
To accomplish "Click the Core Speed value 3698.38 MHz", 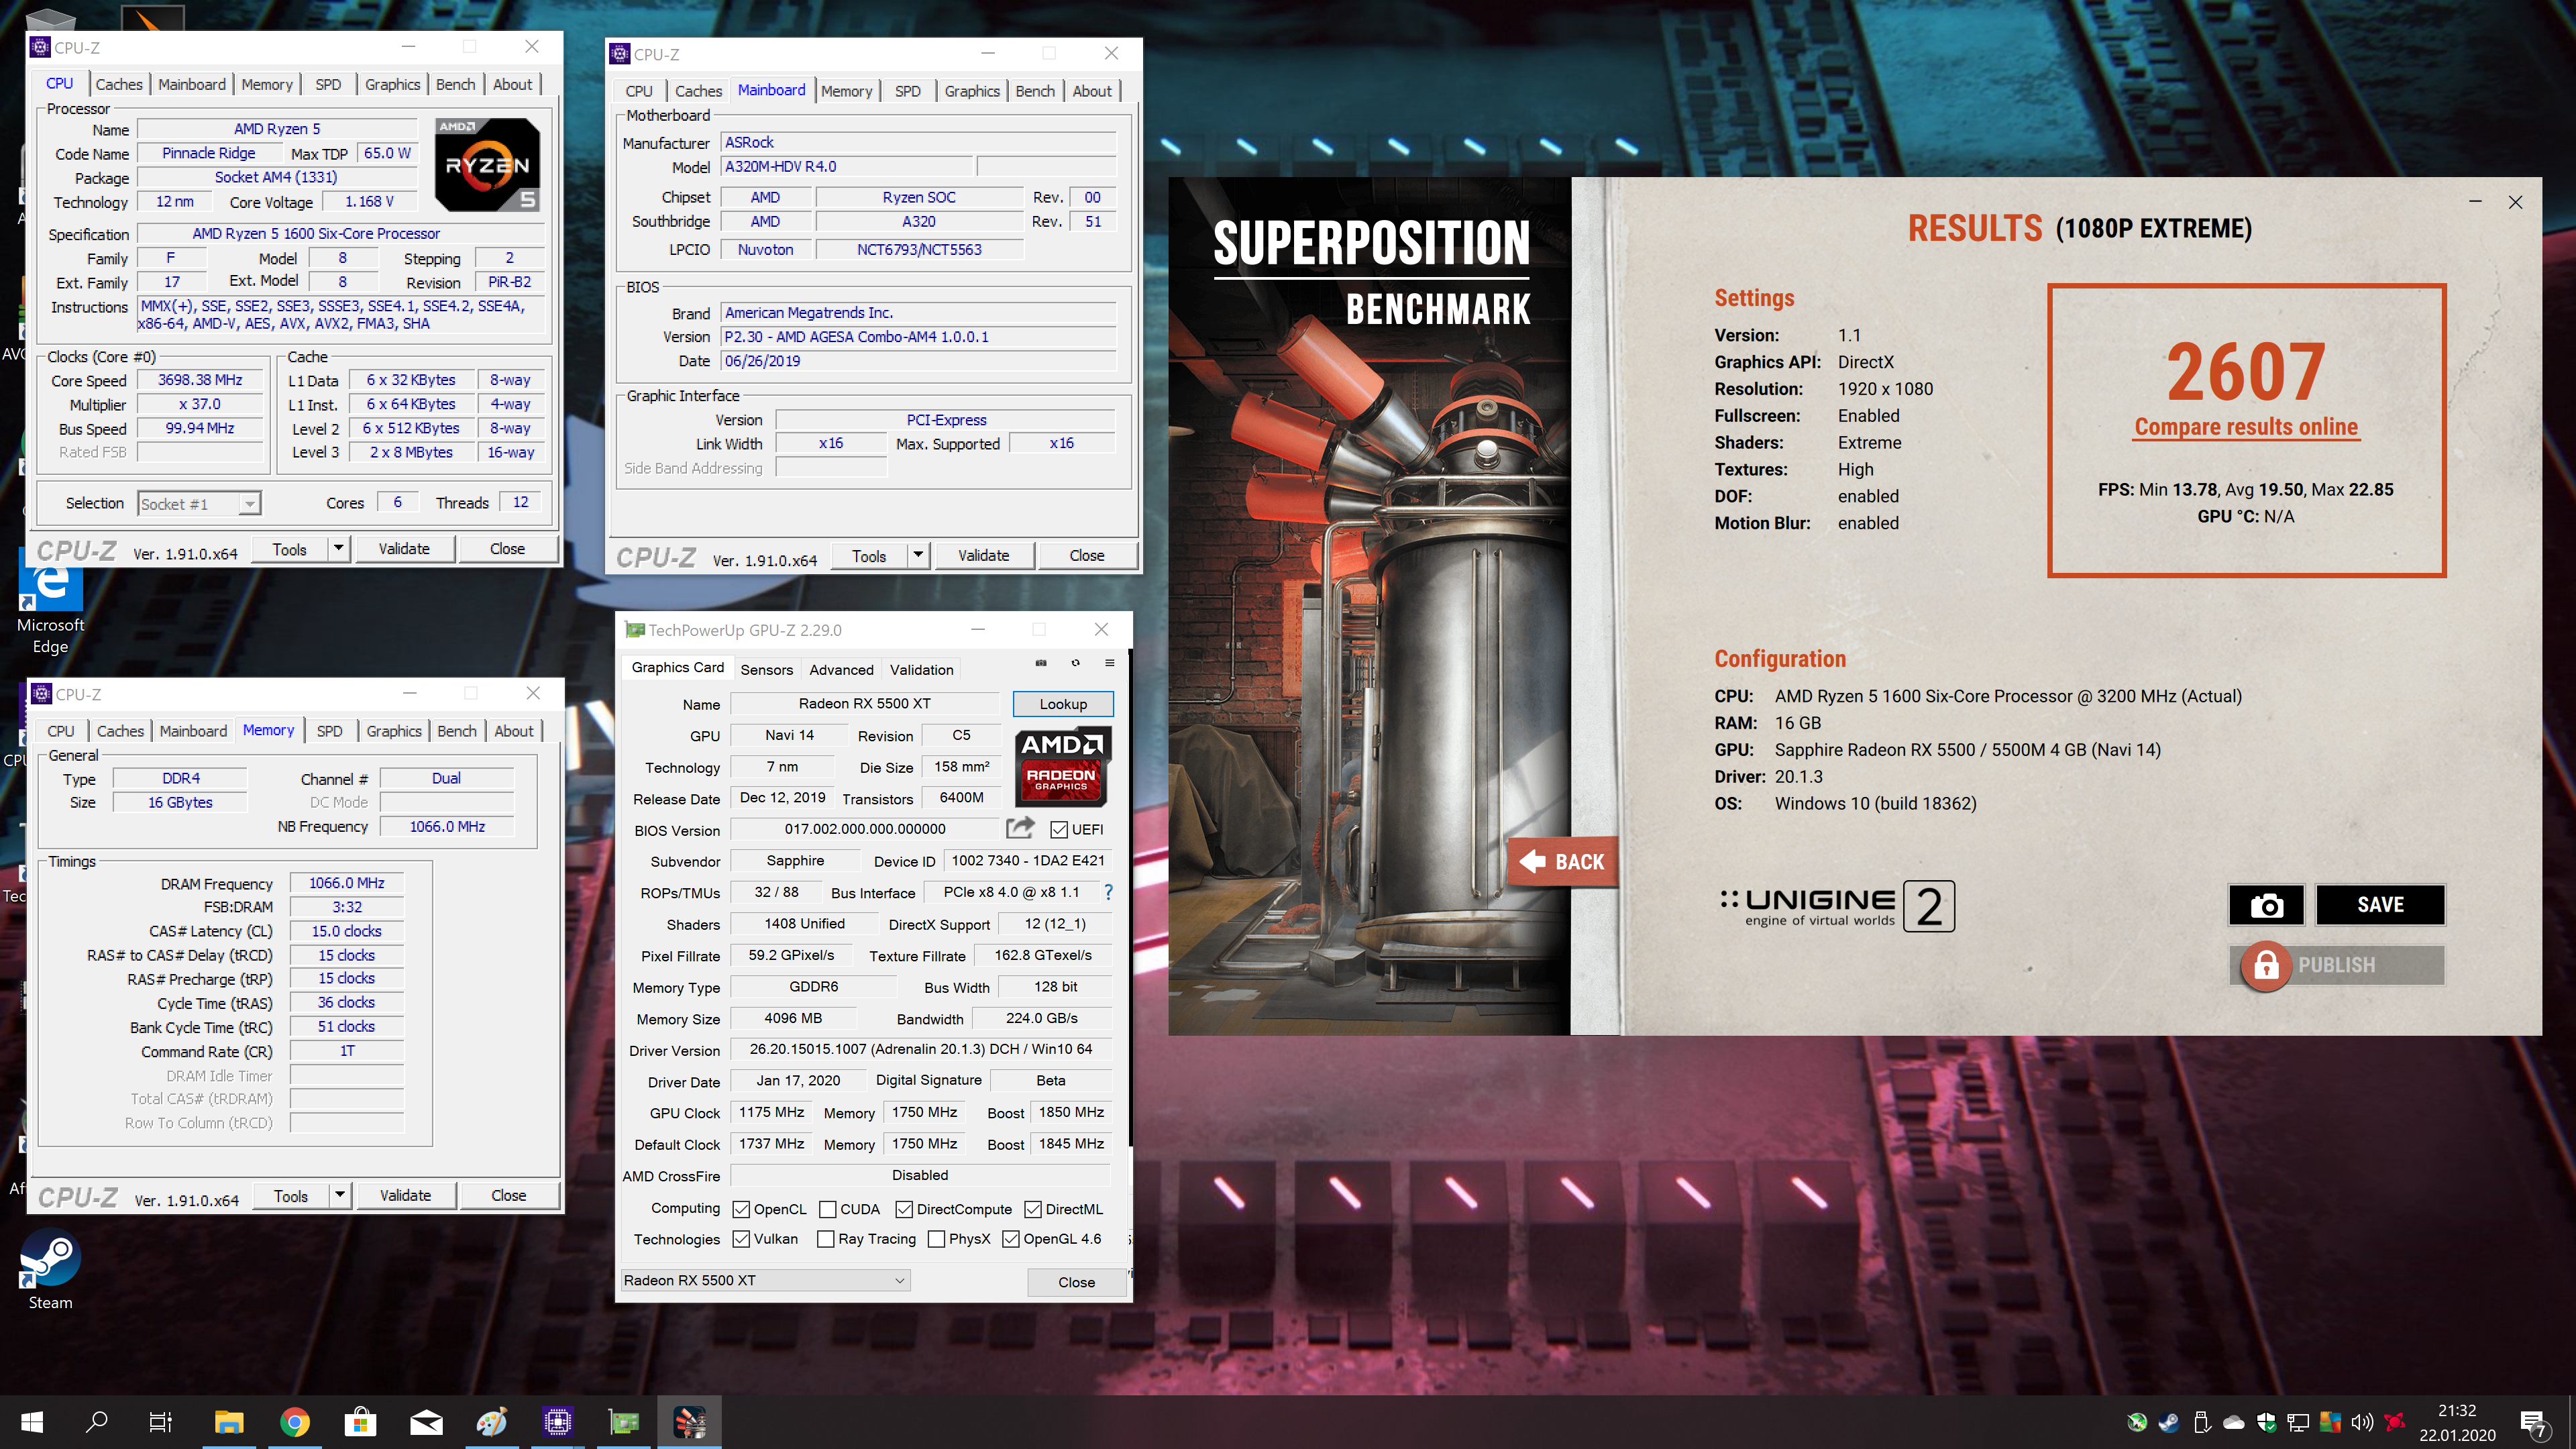I will coord(200,380).
